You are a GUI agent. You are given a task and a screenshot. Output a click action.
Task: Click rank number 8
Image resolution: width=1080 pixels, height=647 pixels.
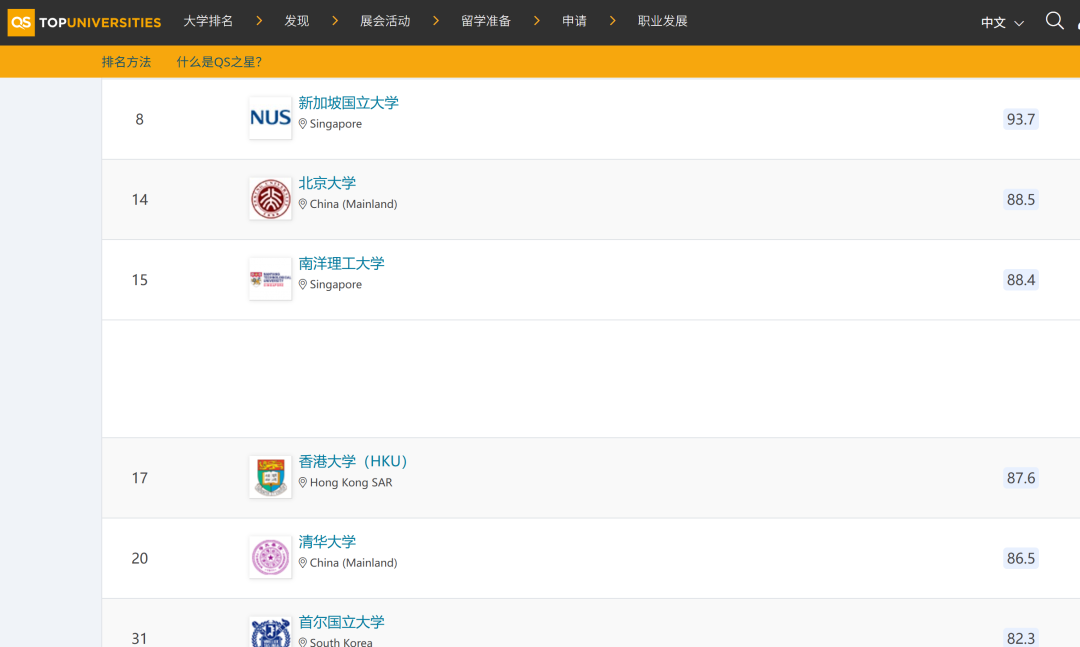point(140,120)
